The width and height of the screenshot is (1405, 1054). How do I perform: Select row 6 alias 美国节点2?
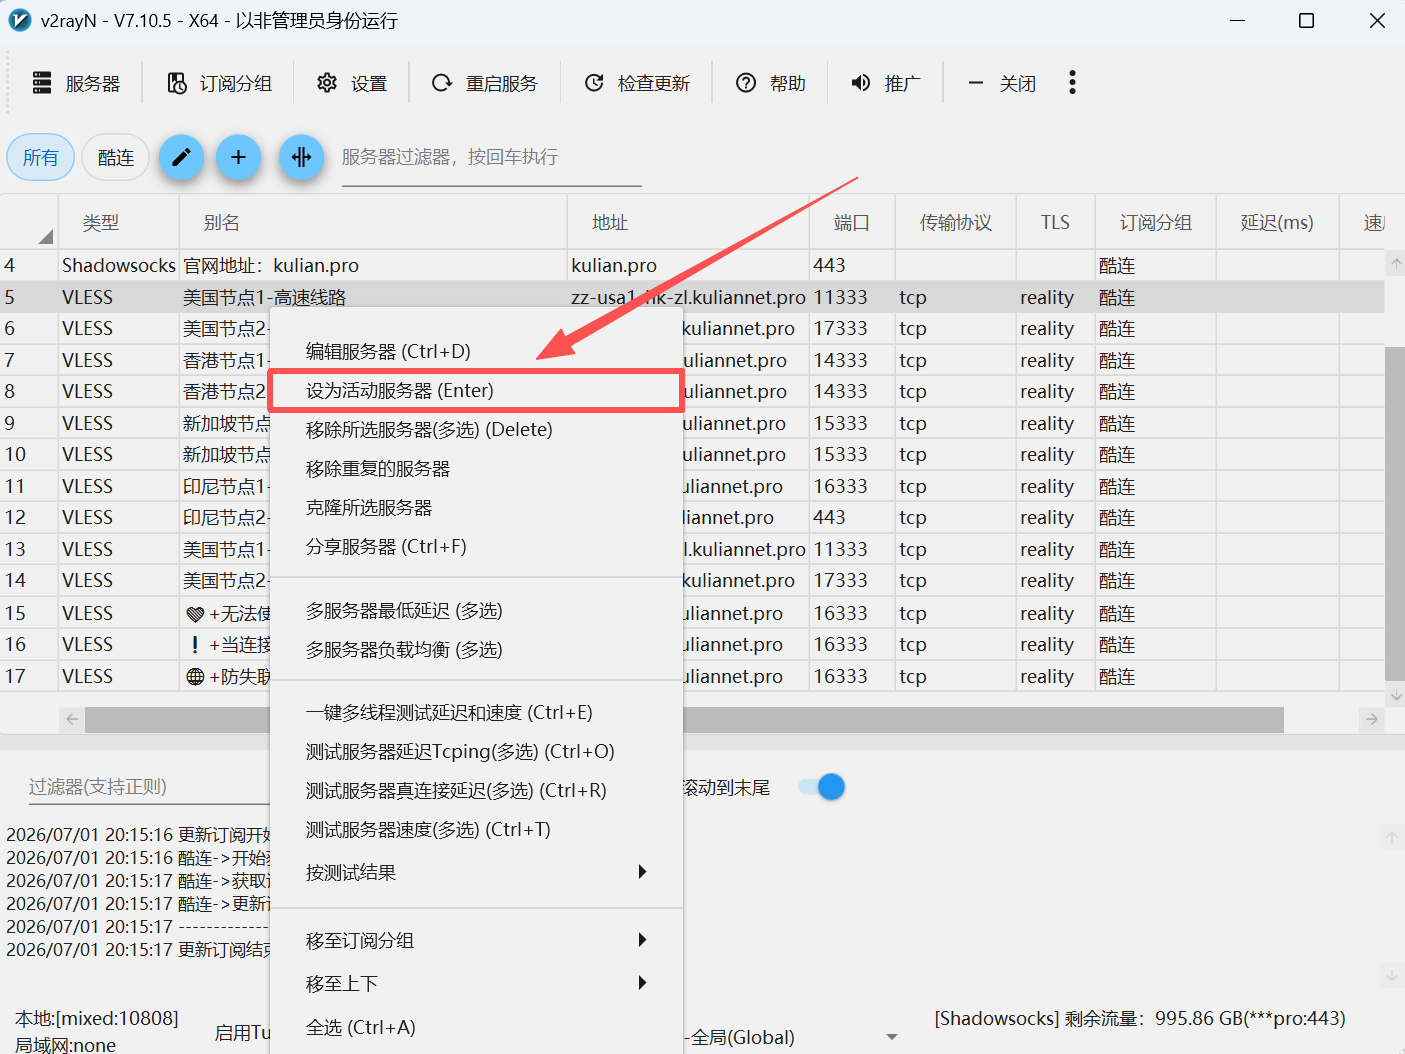[225, 328]
